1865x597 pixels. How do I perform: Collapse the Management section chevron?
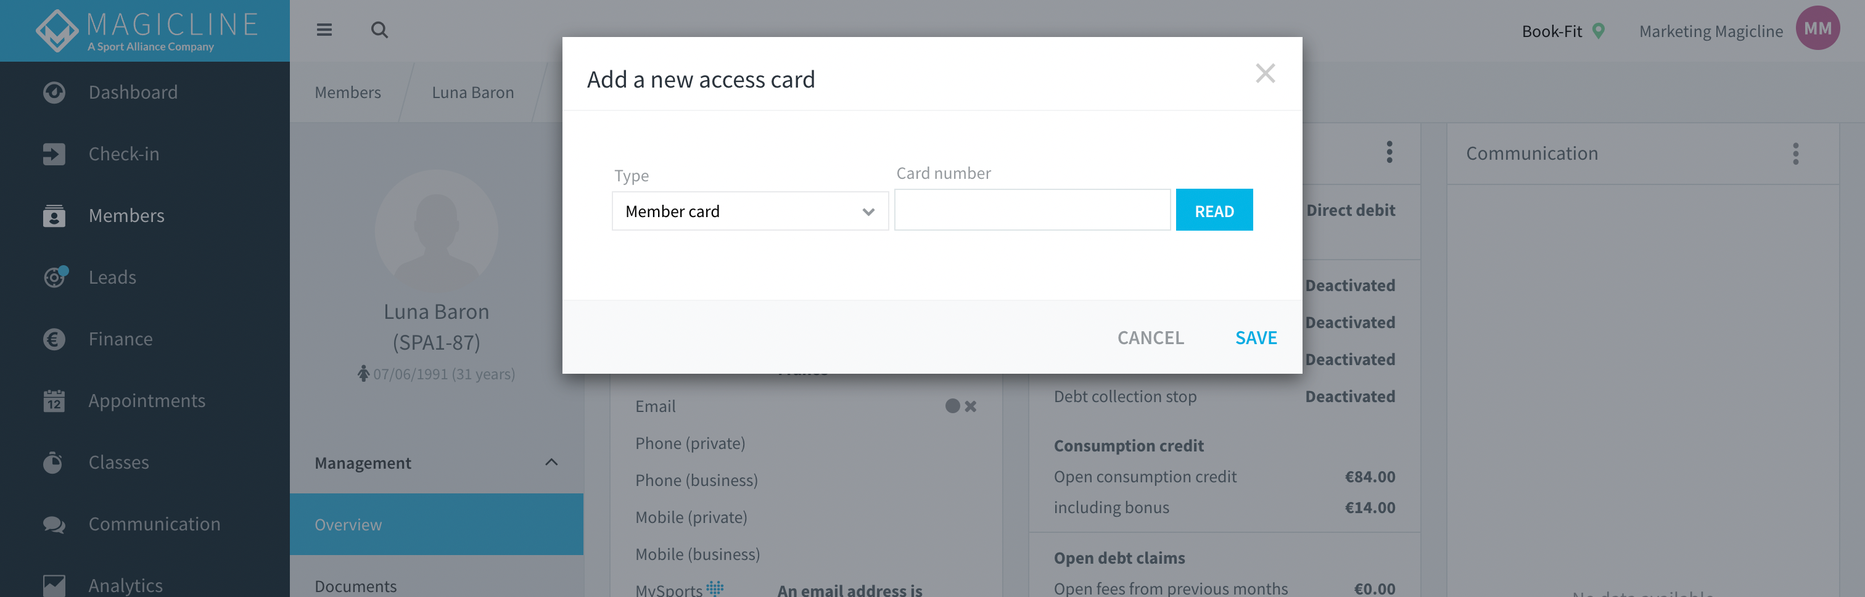pyautogui.click(x=551, y=462)
